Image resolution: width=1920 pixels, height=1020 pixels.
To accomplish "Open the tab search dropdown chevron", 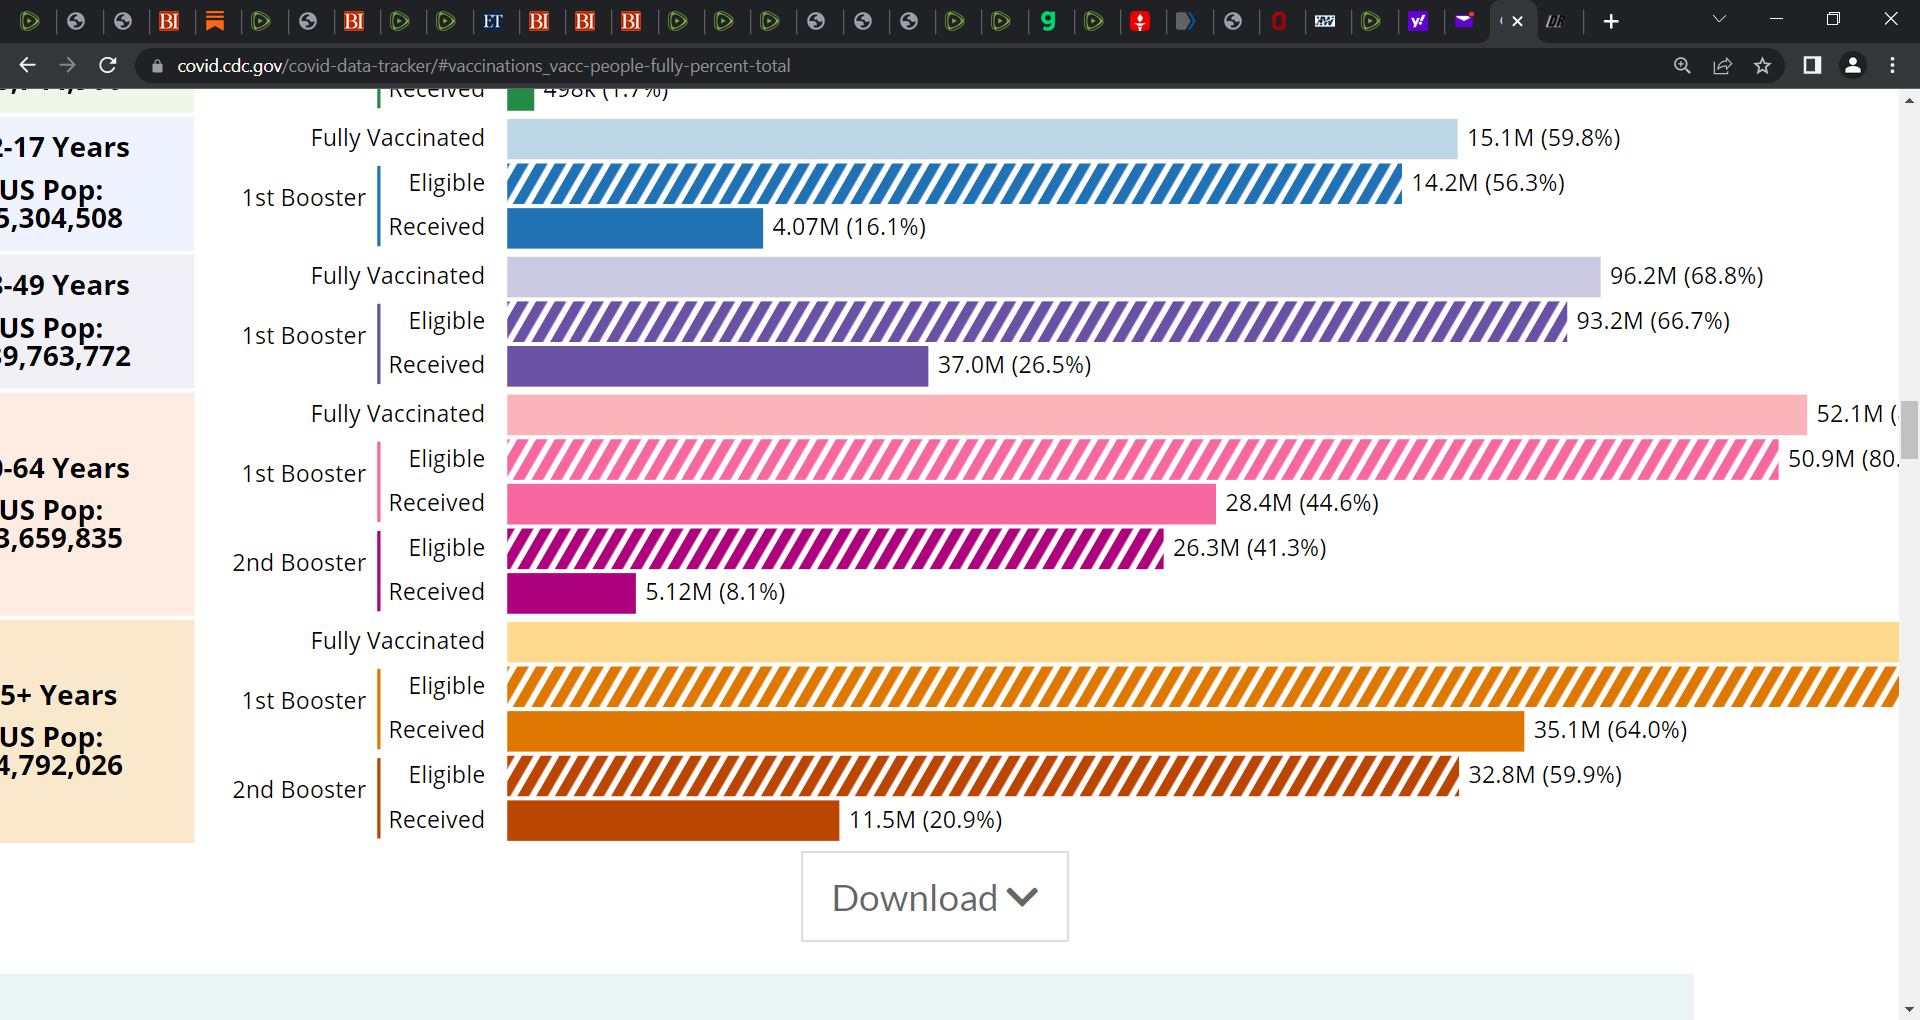I will pos(1719,19).
